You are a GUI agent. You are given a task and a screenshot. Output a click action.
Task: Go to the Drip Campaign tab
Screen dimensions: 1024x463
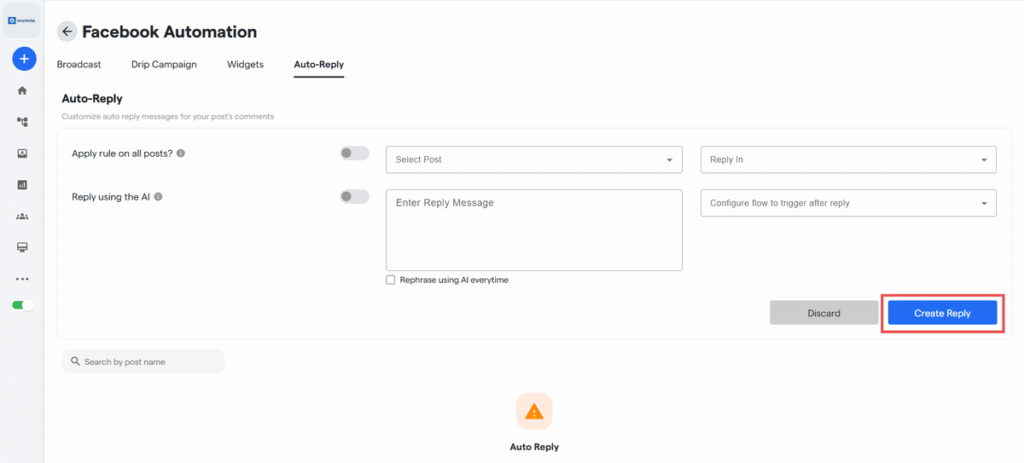164,65
